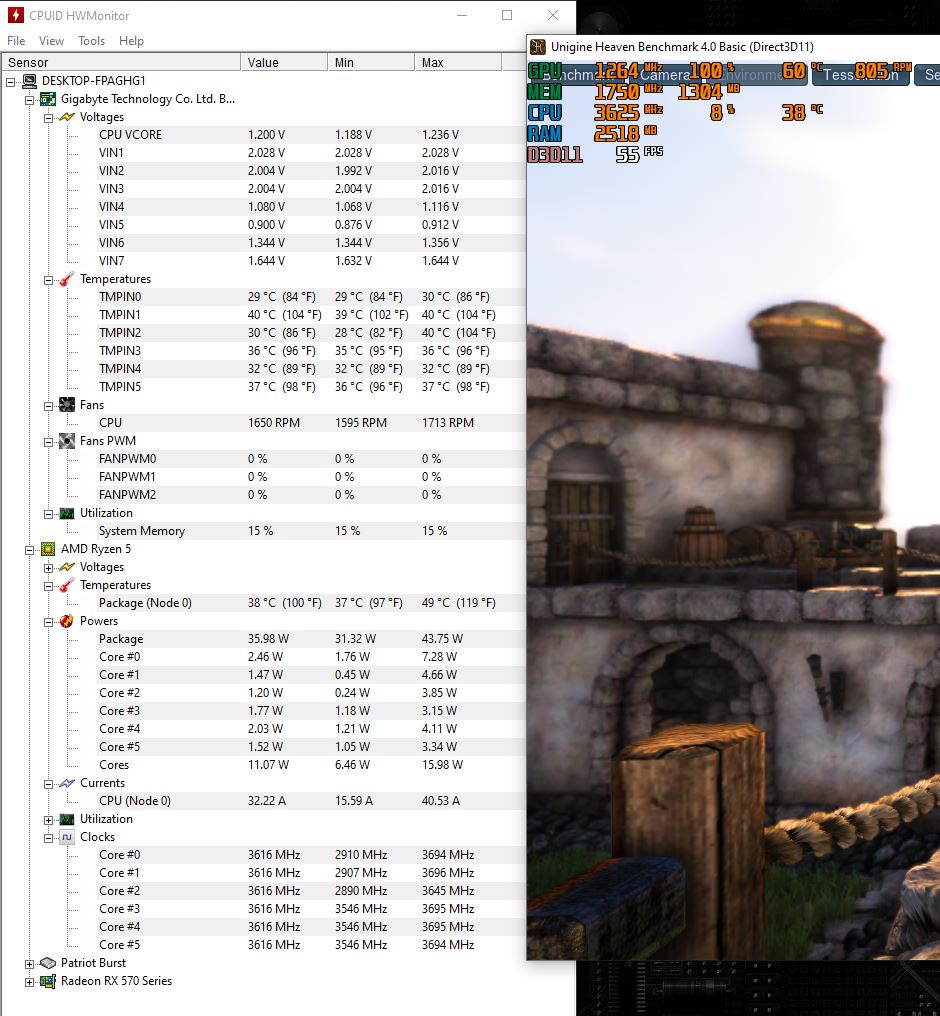940x1016 pixels.
Task: Click the Fans PWM fan icon
Action: pyautogui.click(x=67, y=441)
